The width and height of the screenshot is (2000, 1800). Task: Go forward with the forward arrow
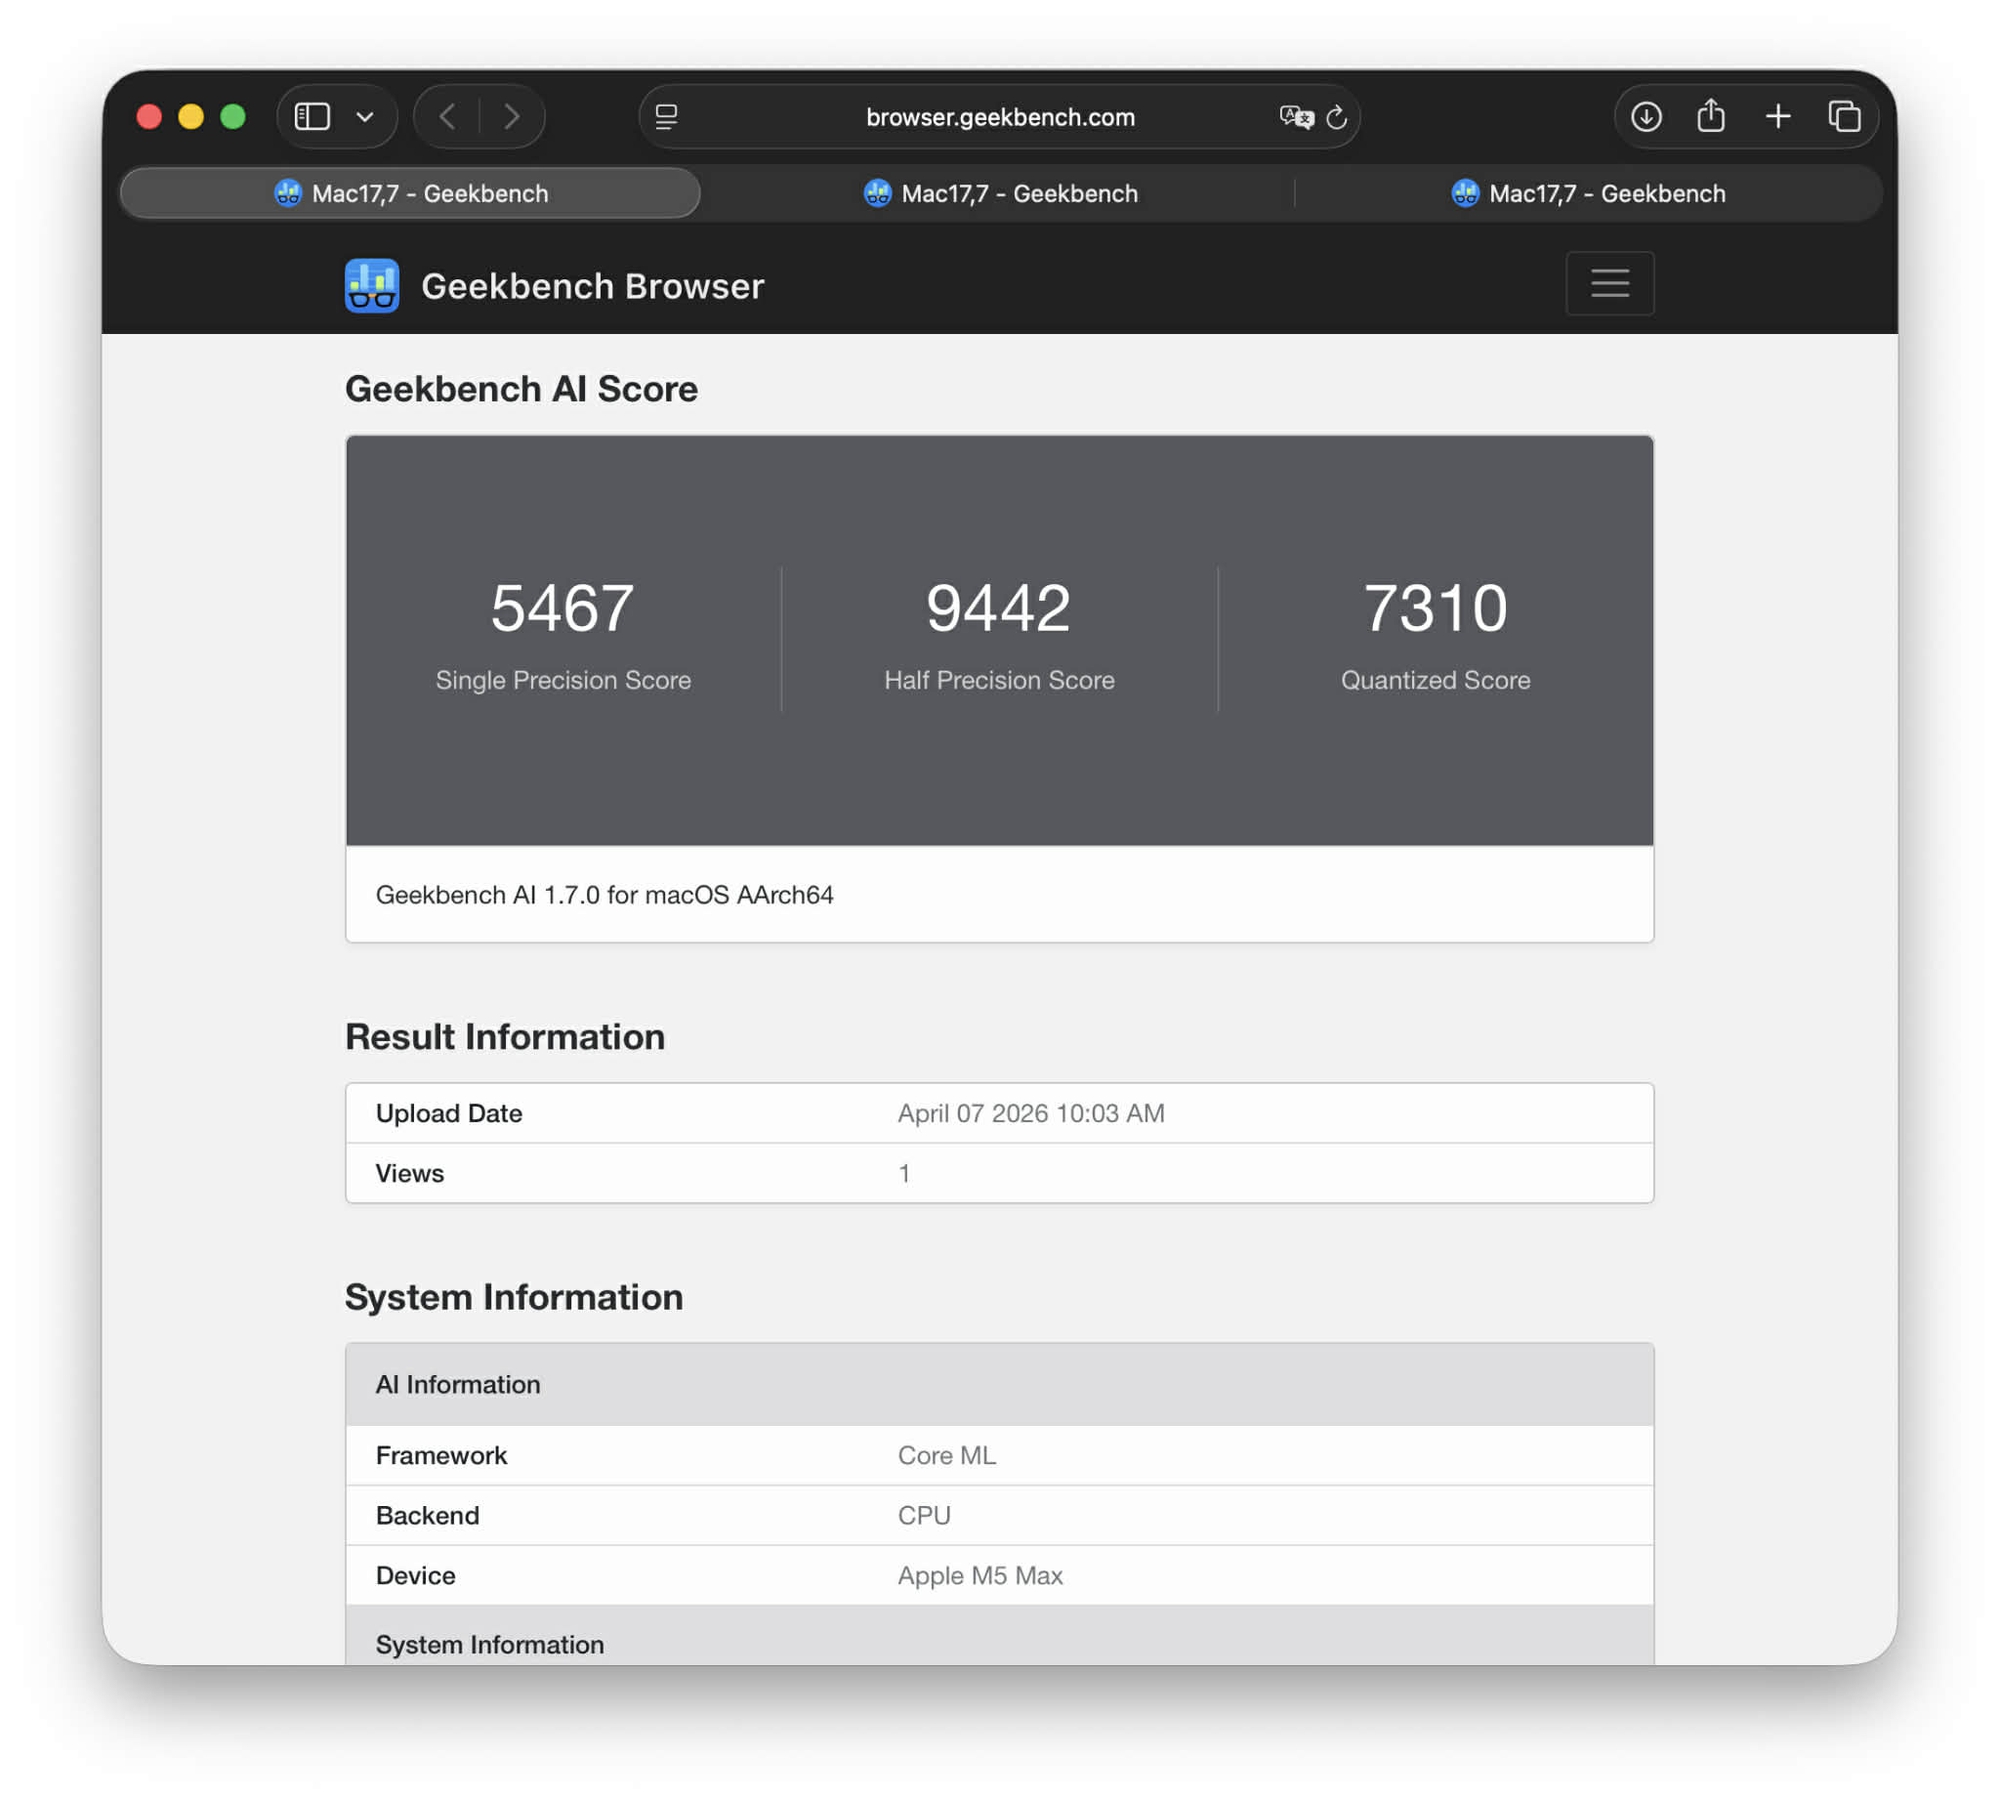coord(511,117)
